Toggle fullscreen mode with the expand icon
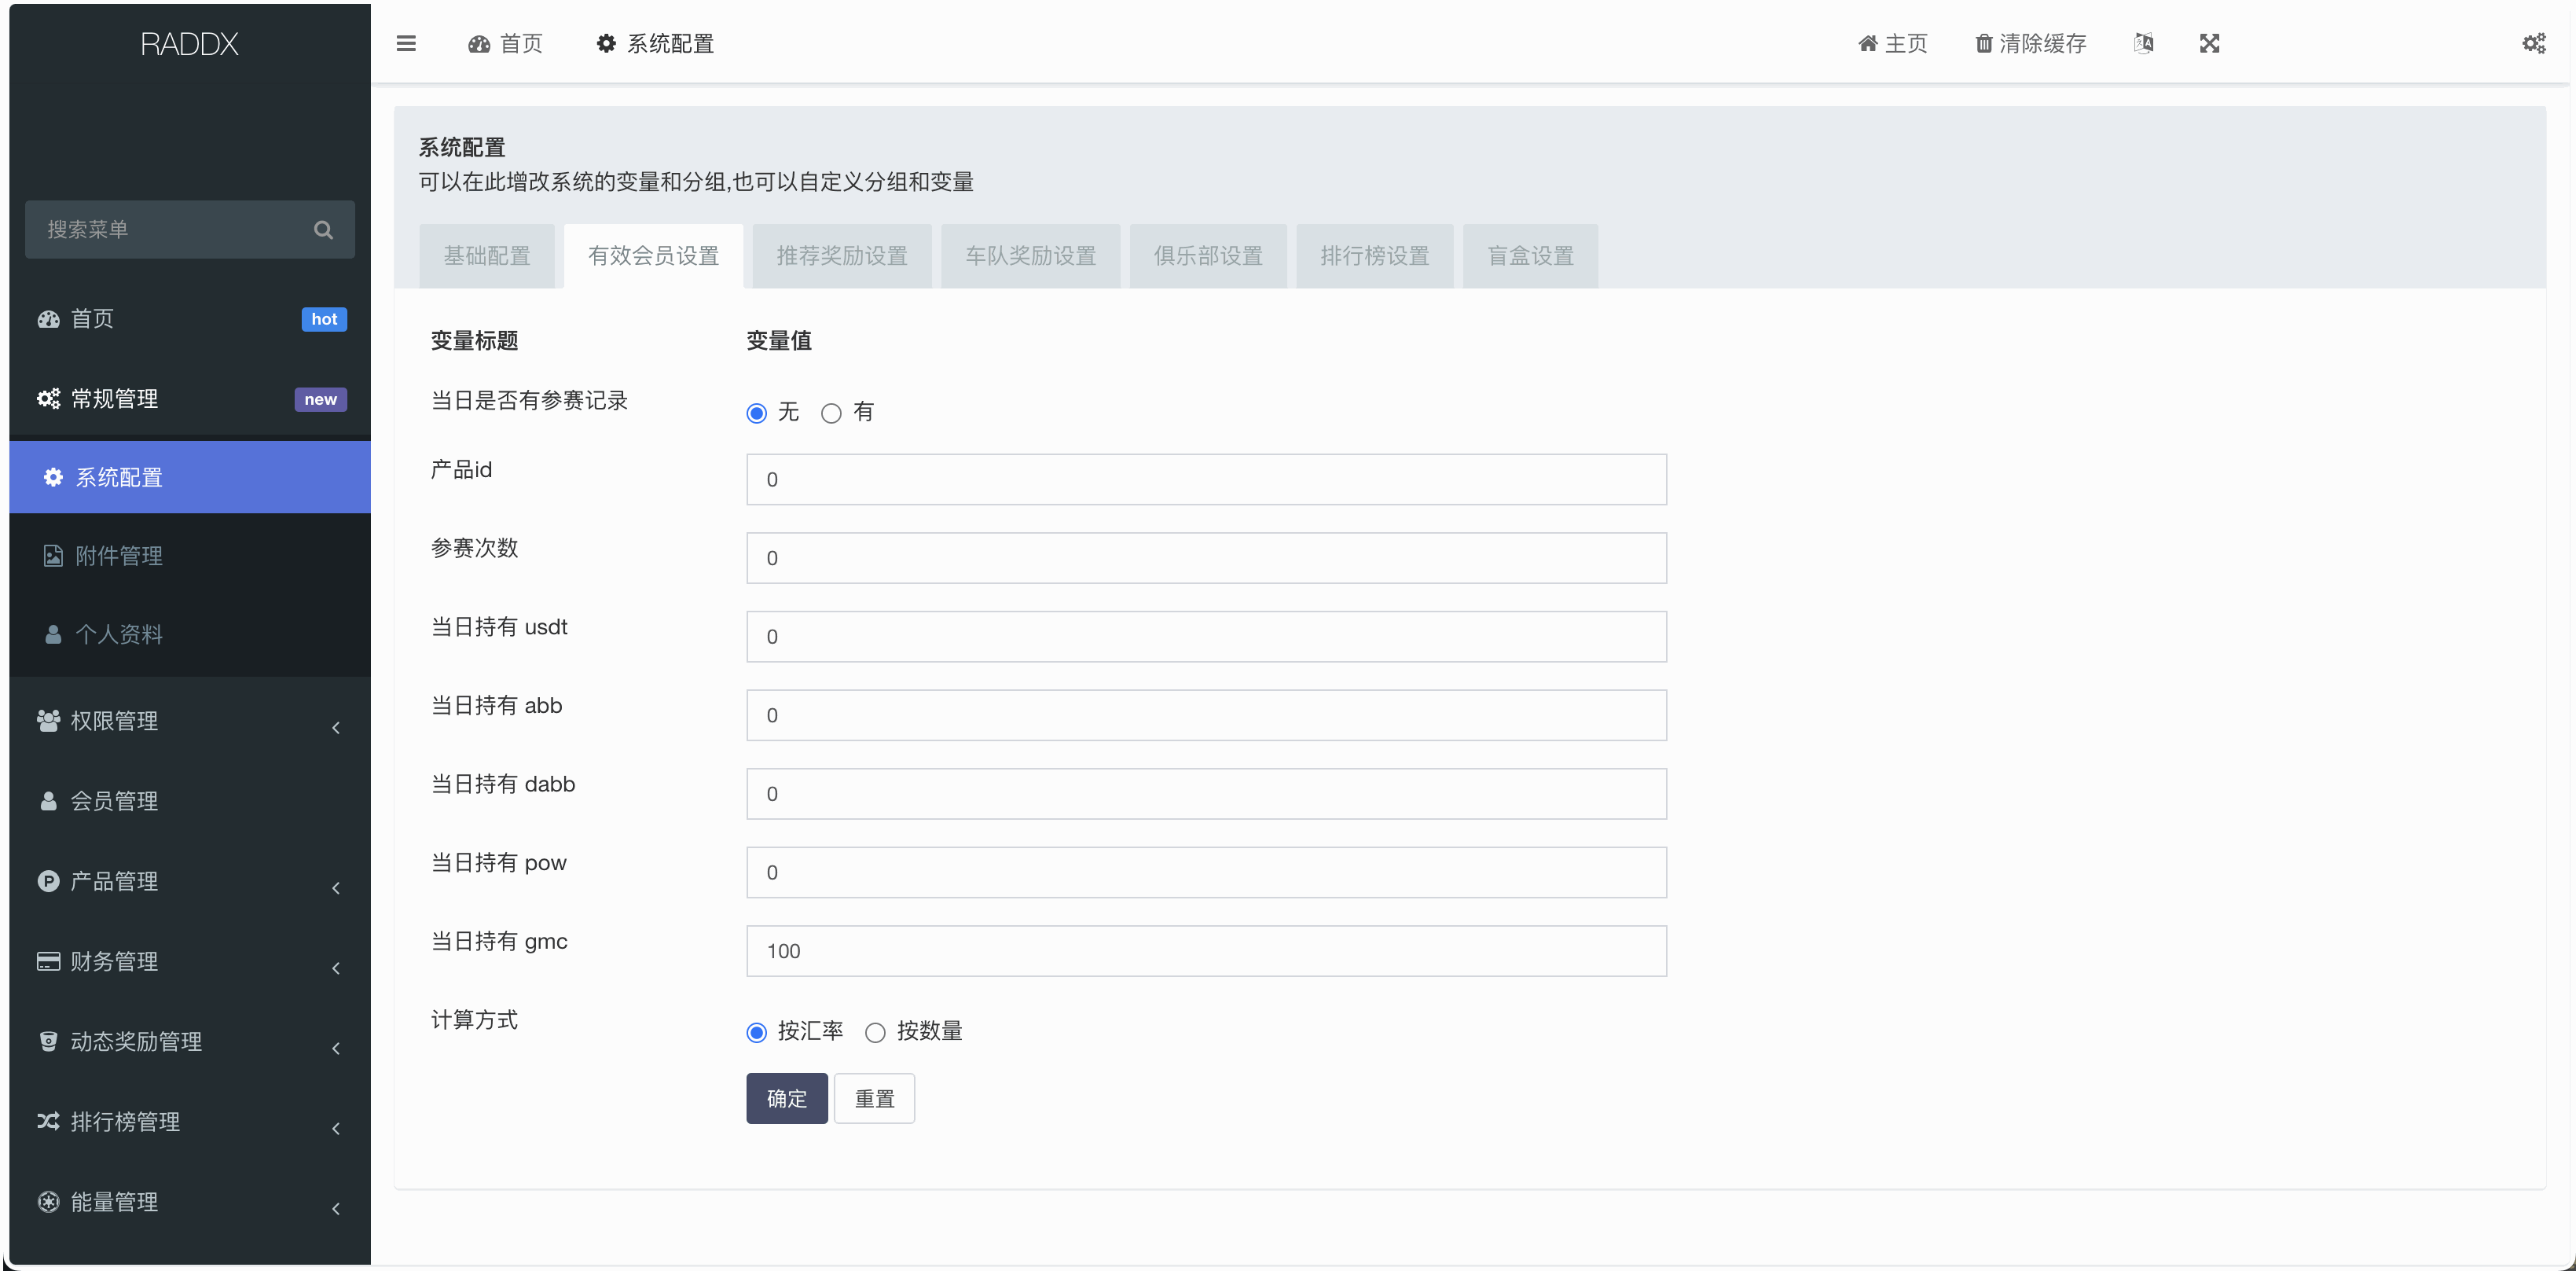Screen dimensions: 2576x1271 coord(2210,43)
